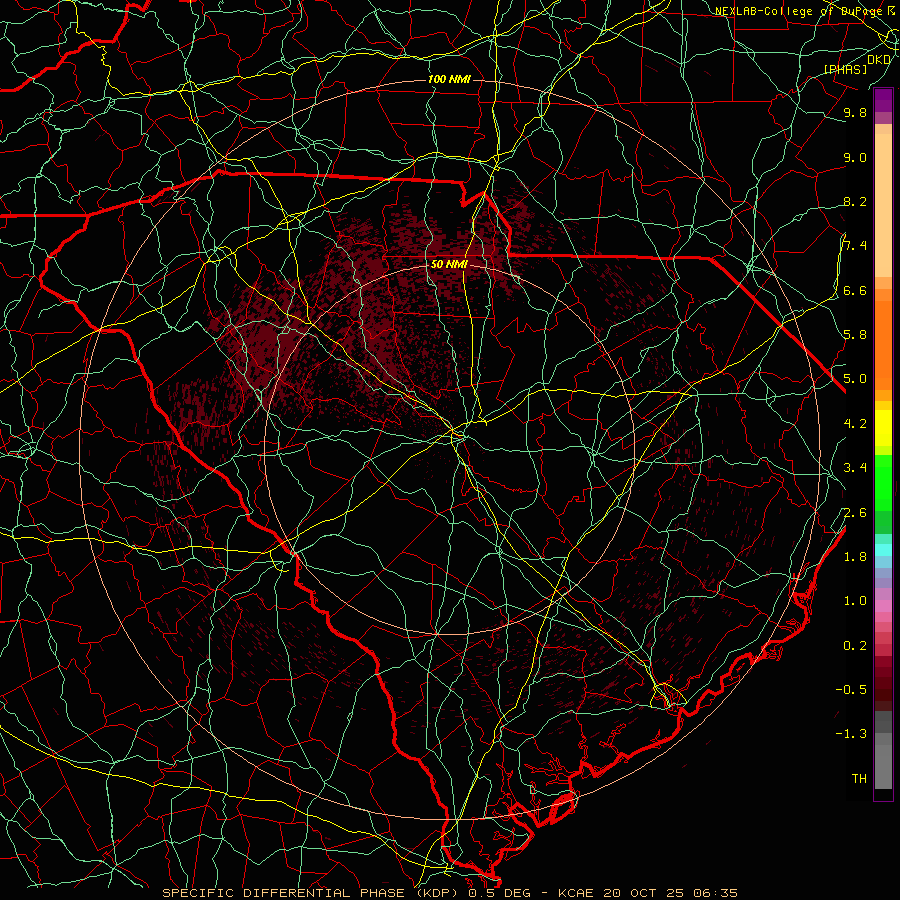Click the 5.0 value on the scale
This screenshot has width=900, height=900.
pos(855,379)
